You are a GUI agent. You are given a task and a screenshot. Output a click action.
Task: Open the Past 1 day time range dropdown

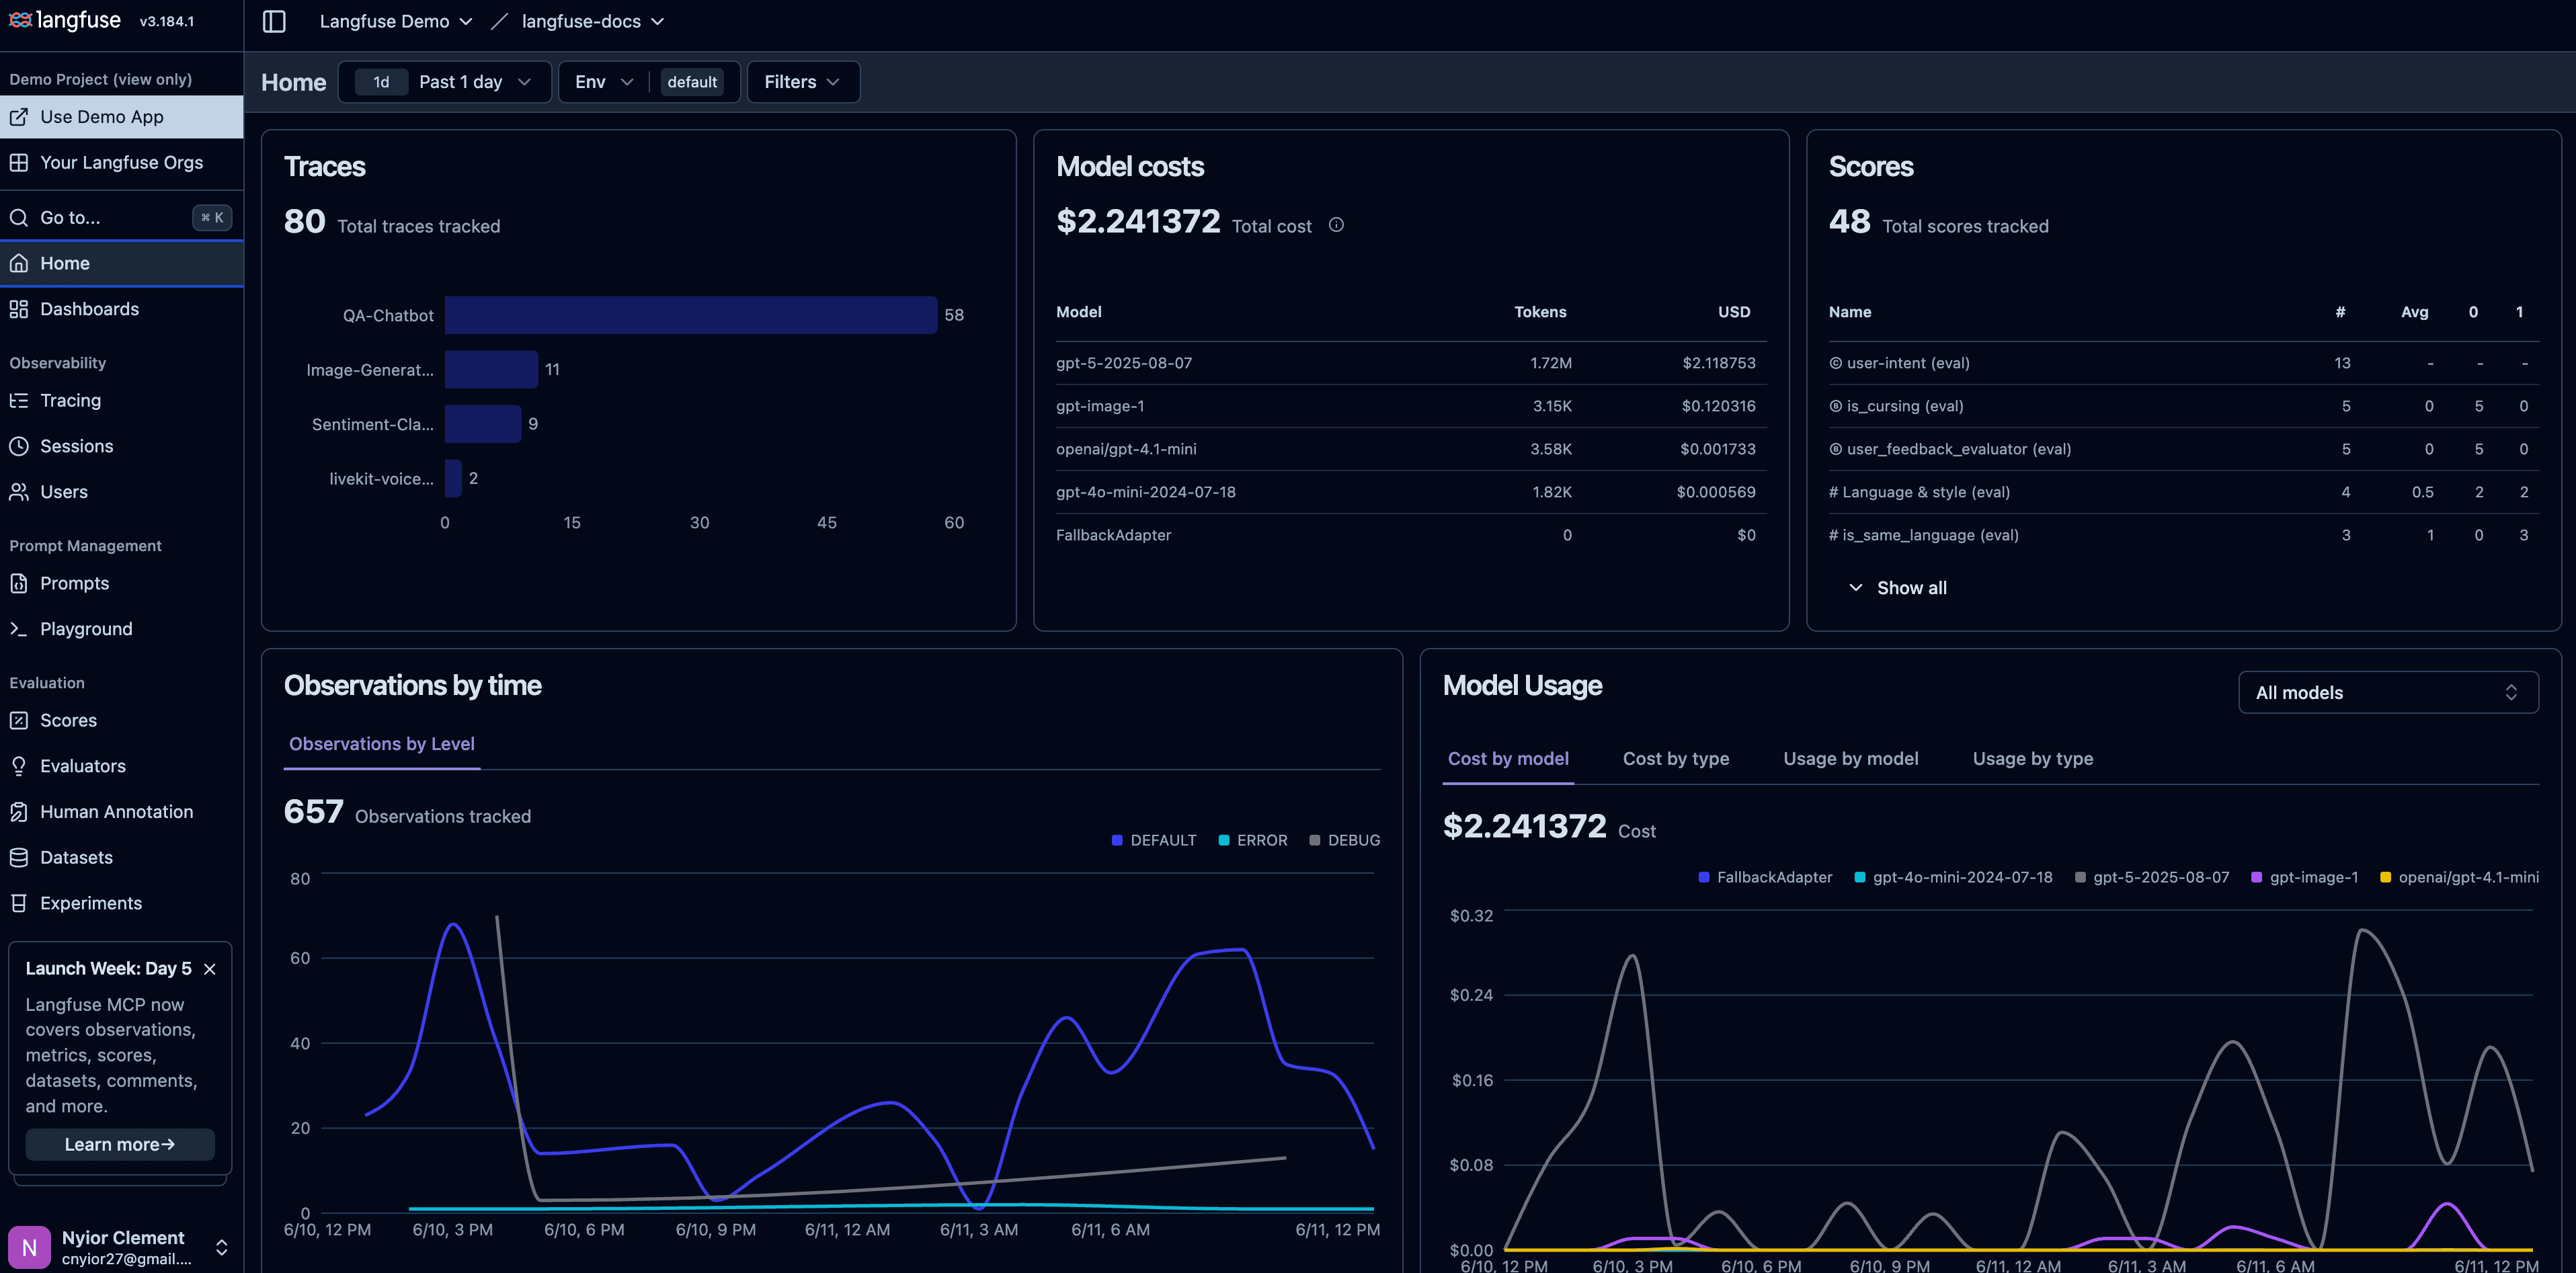(445, 82)
